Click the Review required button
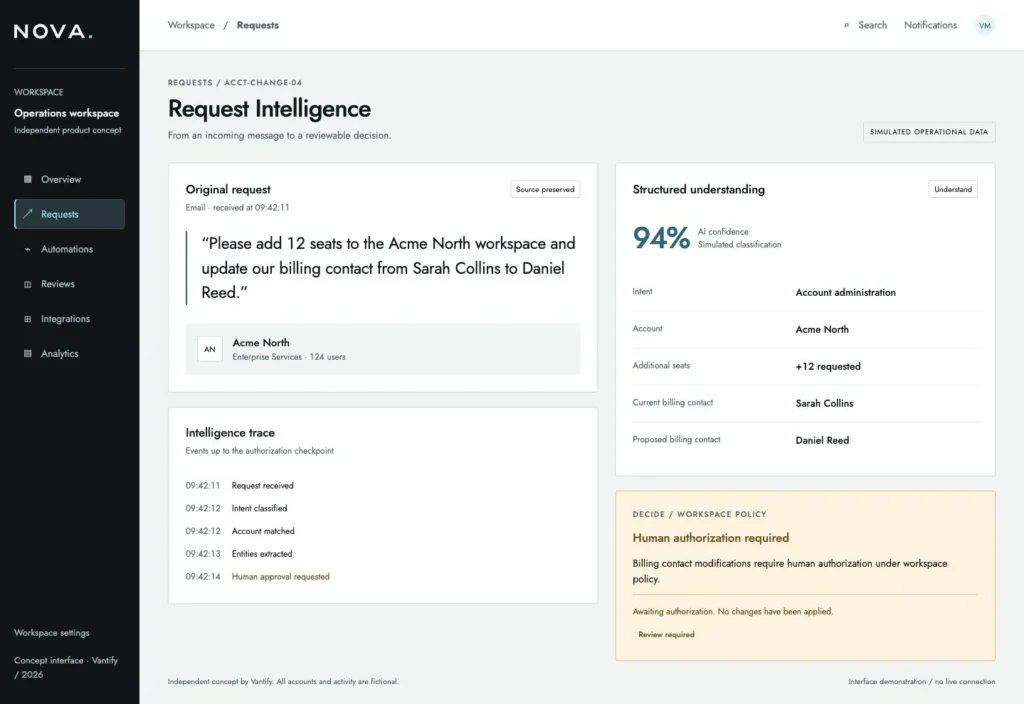The width and height of the screenshot is (1024, 704). coord(666,634)
